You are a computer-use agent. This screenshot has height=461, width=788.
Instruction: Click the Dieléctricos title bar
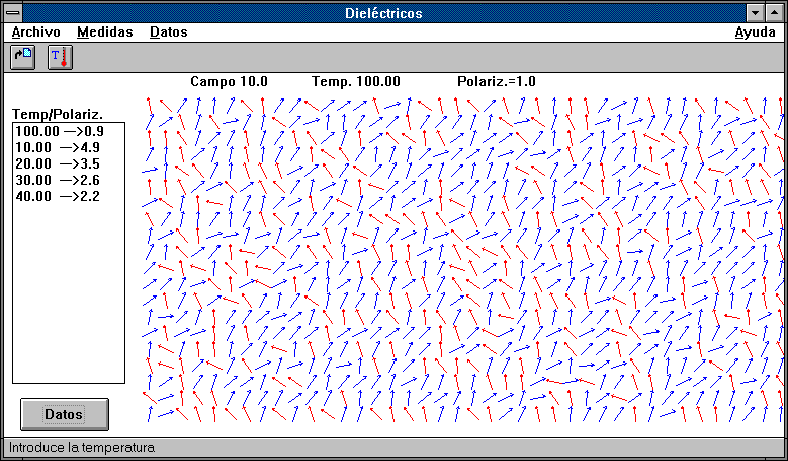coord(384,13)
